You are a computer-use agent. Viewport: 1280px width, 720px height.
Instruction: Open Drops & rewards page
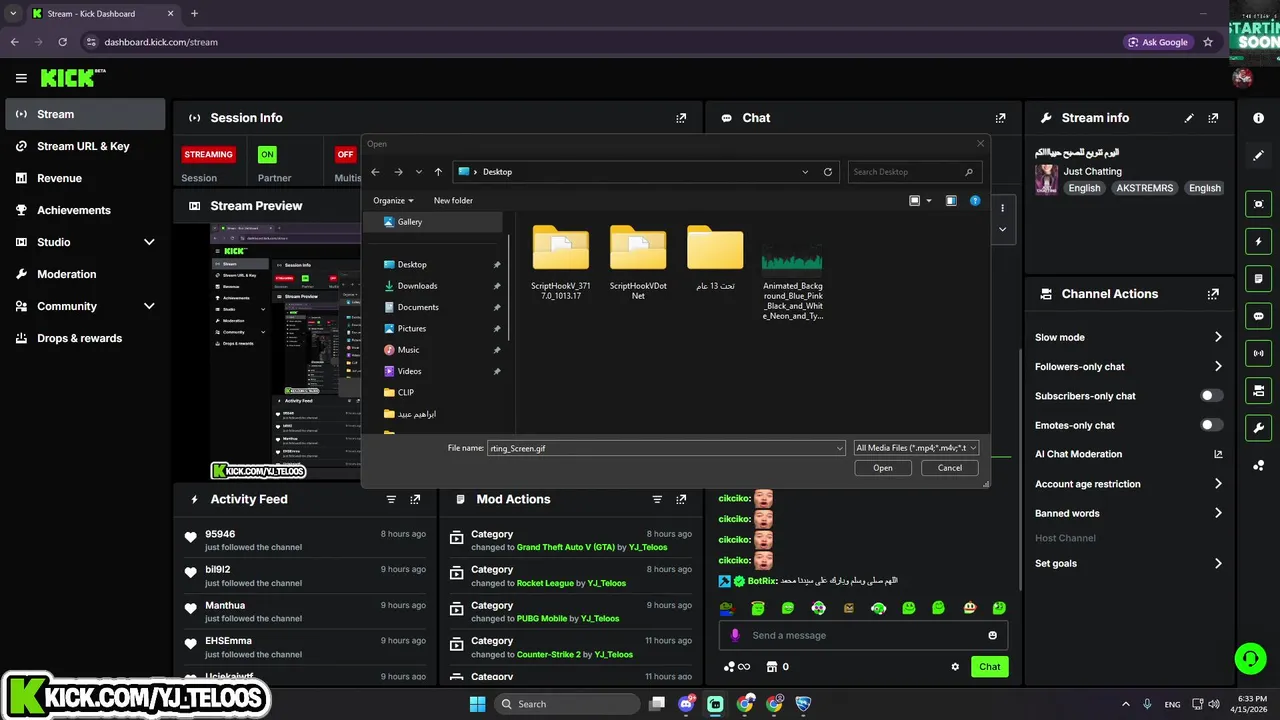(85, 338)
